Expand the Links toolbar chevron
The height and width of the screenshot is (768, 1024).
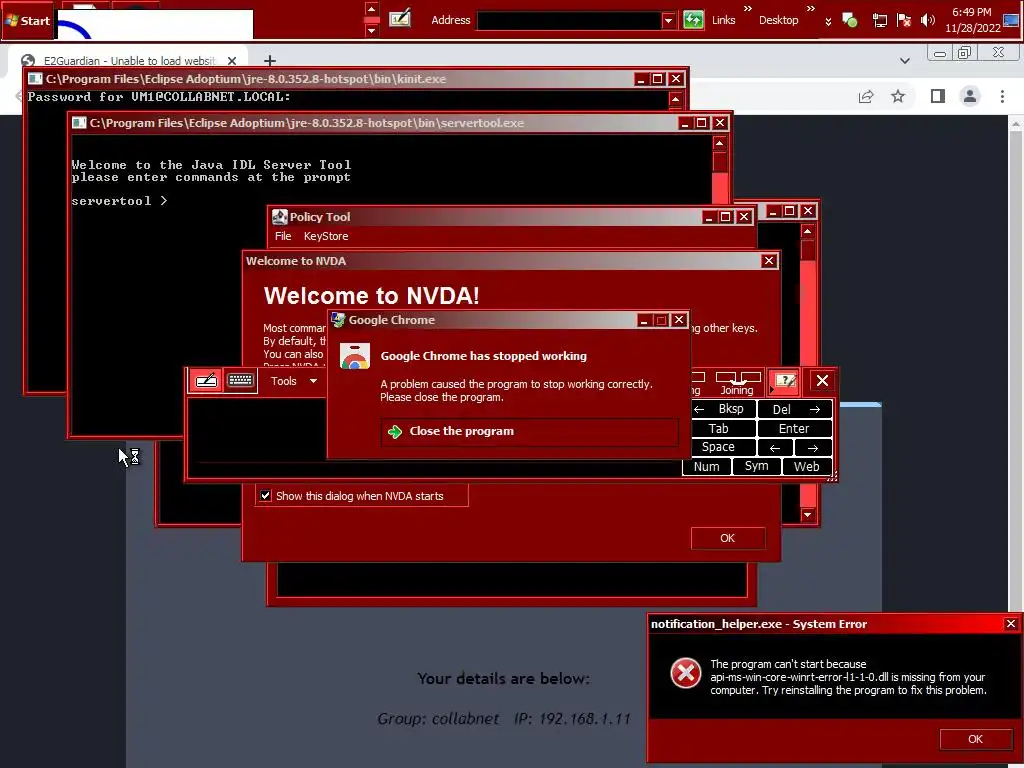[x=748, y=8]
